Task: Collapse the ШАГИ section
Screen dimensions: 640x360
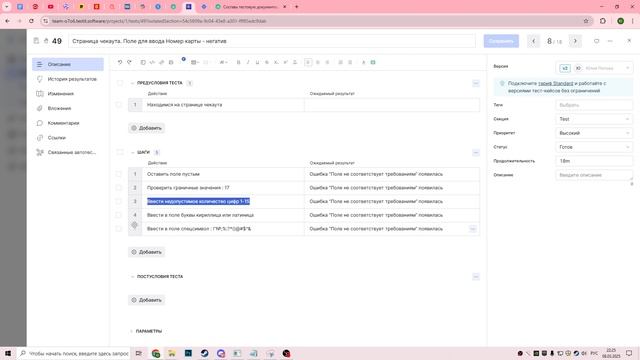Action: (x=132, y=153)
